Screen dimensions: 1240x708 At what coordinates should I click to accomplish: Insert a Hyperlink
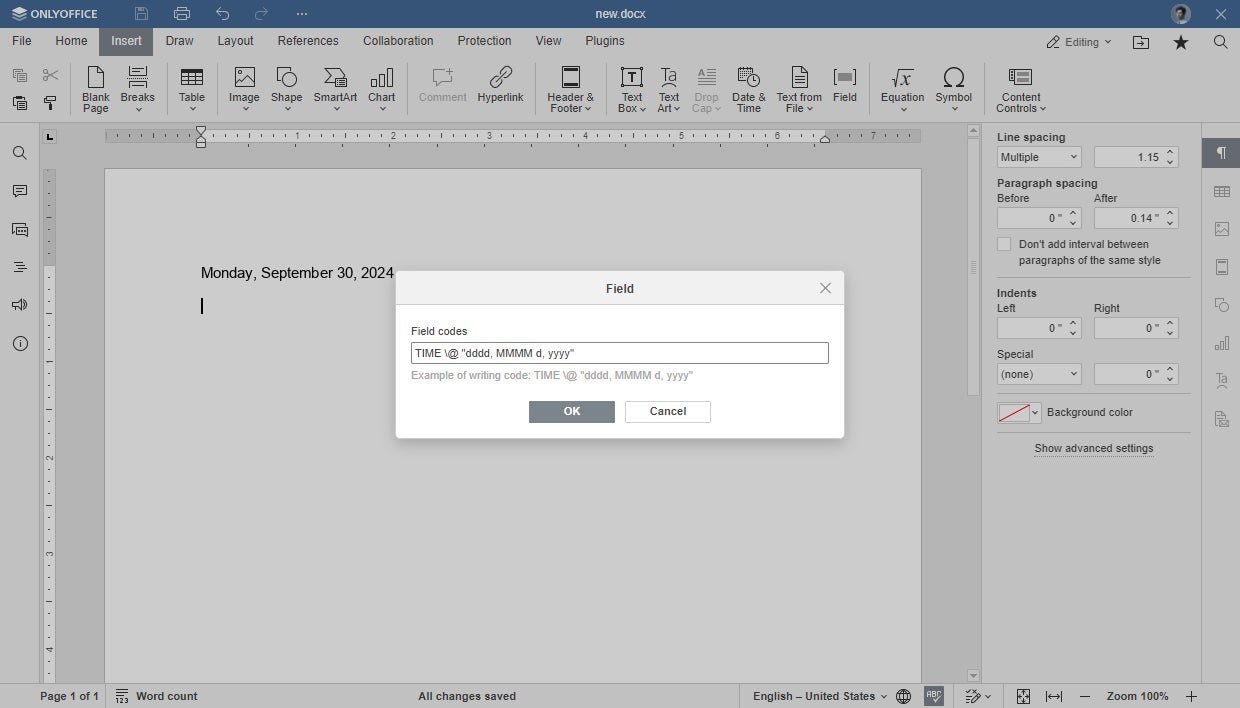point(500,86)
